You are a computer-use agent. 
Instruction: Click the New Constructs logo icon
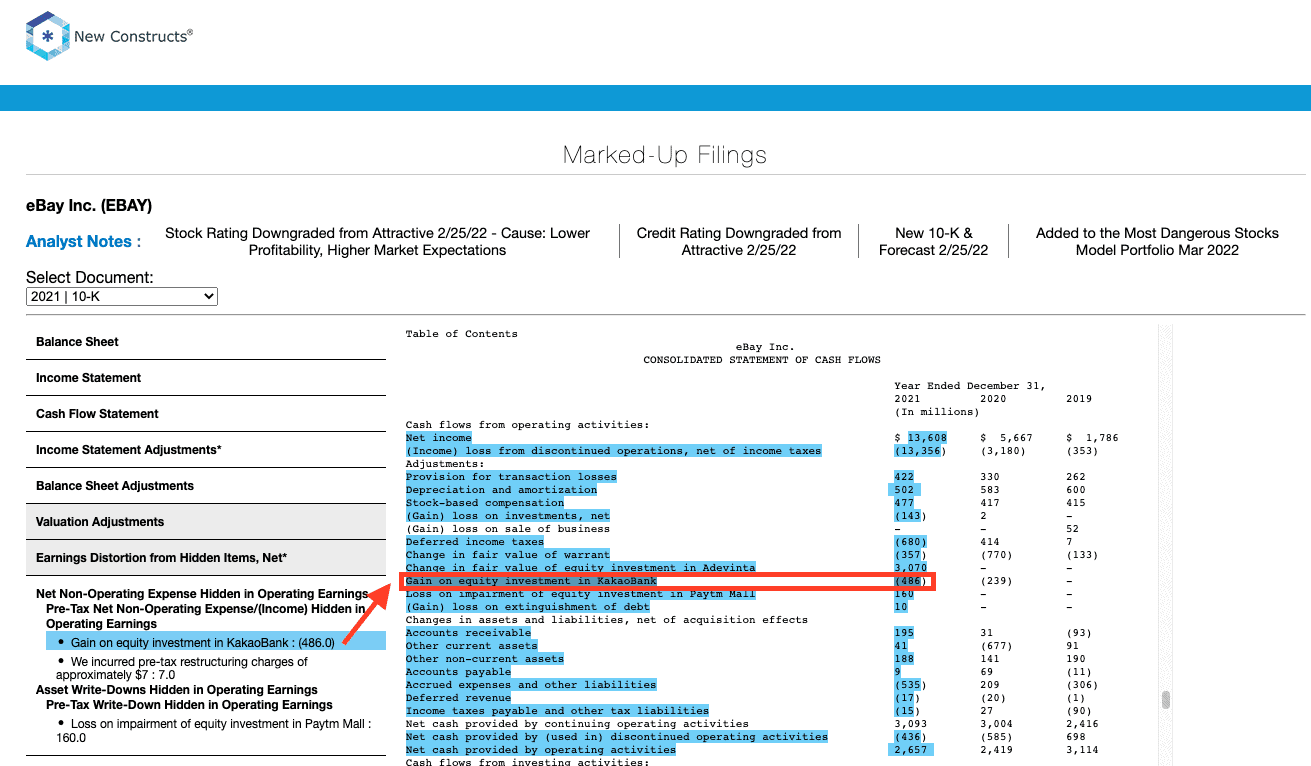click(46, 37)
